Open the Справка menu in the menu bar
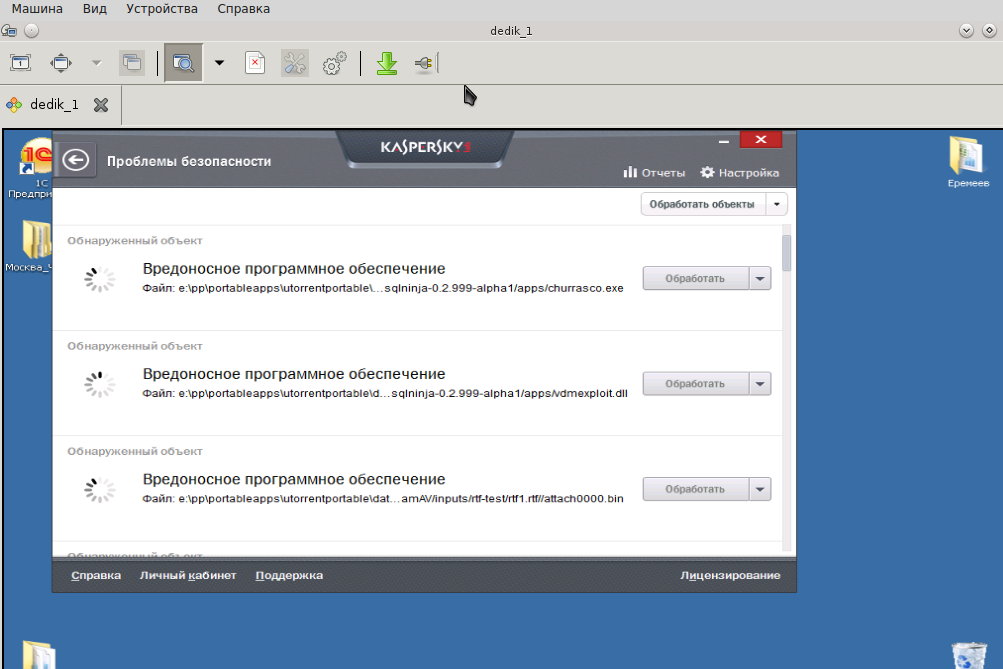 (244, 9)
